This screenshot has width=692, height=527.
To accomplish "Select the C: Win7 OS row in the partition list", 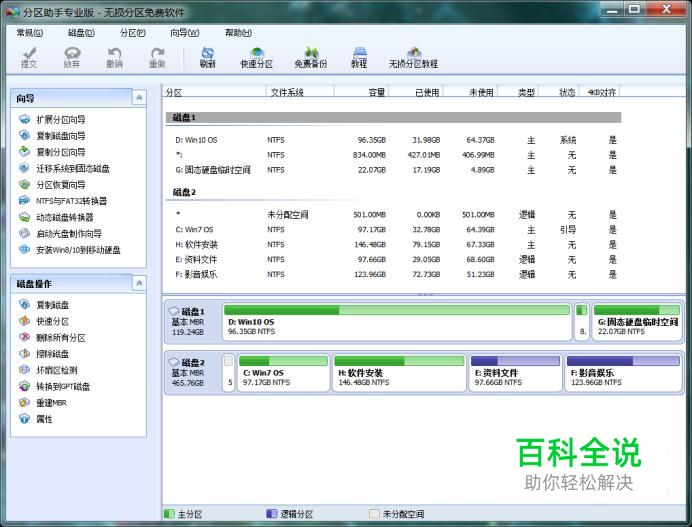I will click(x=195, y=230).
